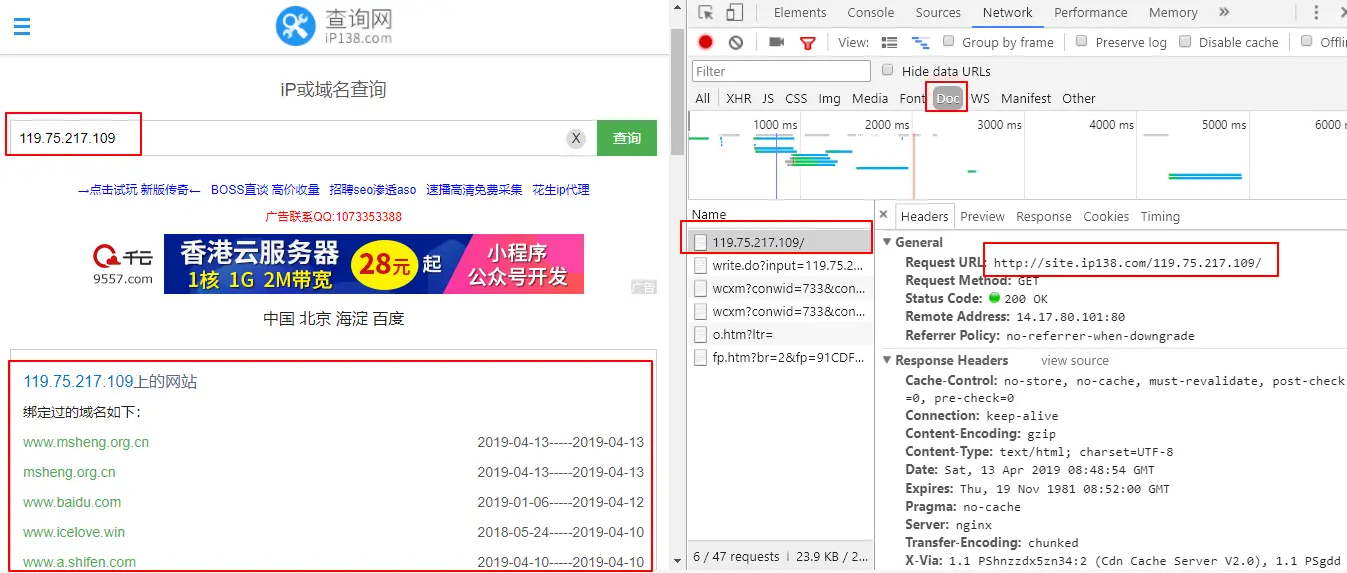The image size is (1347, 573).
Task: Open www.icelove.win domain link
Action: pyautogui.click(x=74, y=532)
